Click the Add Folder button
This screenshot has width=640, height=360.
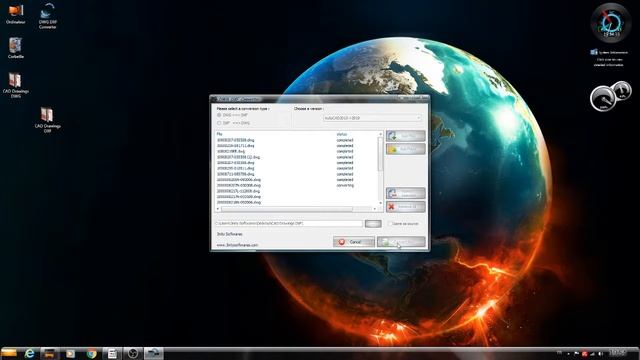click(406, 149)
